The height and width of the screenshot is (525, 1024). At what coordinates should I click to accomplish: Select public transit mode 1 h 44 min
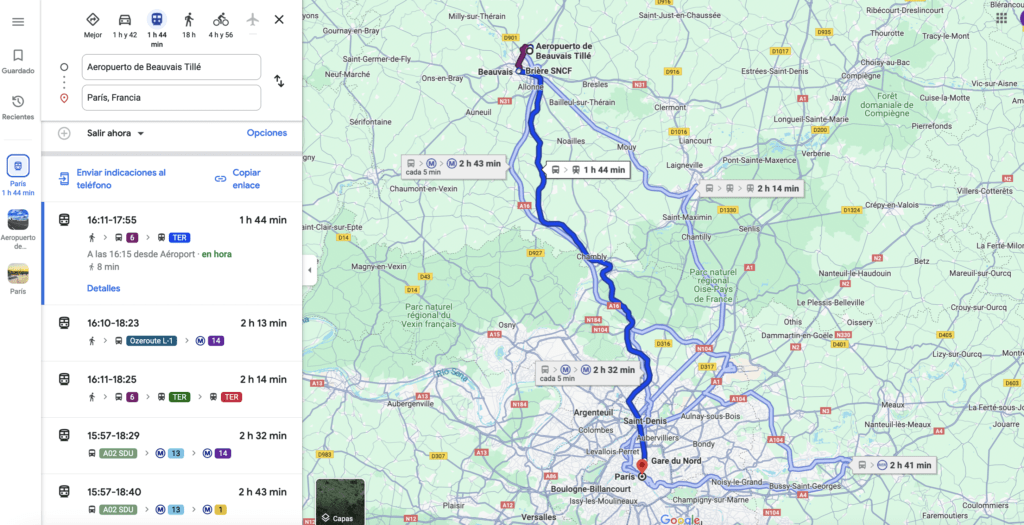coord(157,29)
